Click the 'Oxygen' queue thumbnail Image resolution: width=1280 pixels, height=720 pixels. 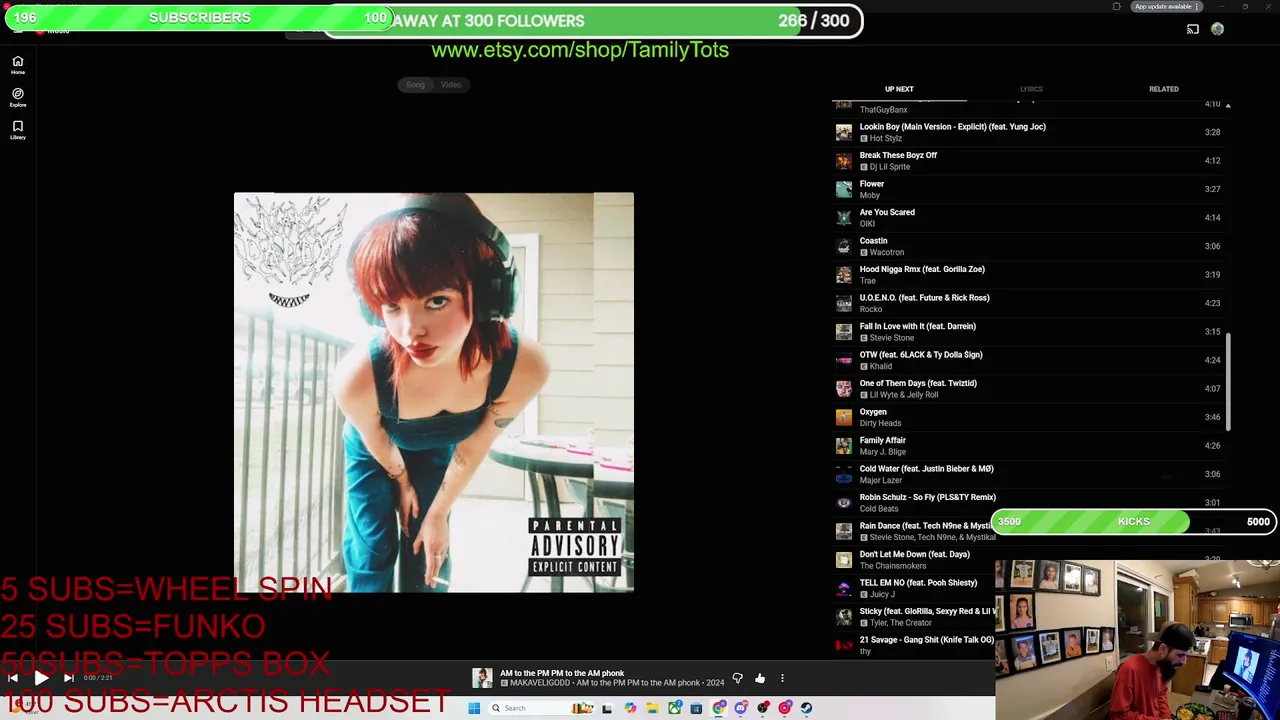pos(844,417)
